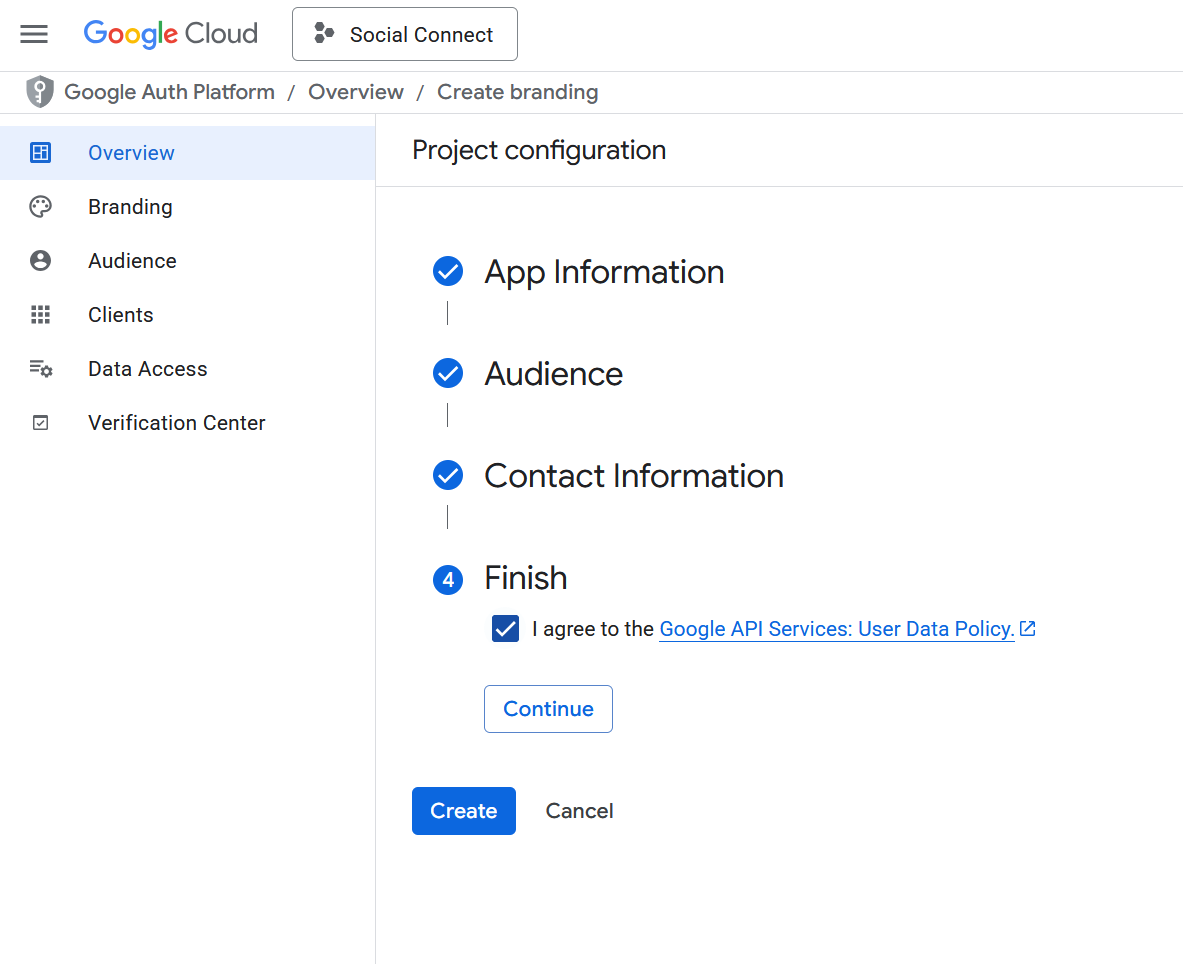
Task: Click the Clients grid icon
Action: pyautogui.click(x=41, y=315)
